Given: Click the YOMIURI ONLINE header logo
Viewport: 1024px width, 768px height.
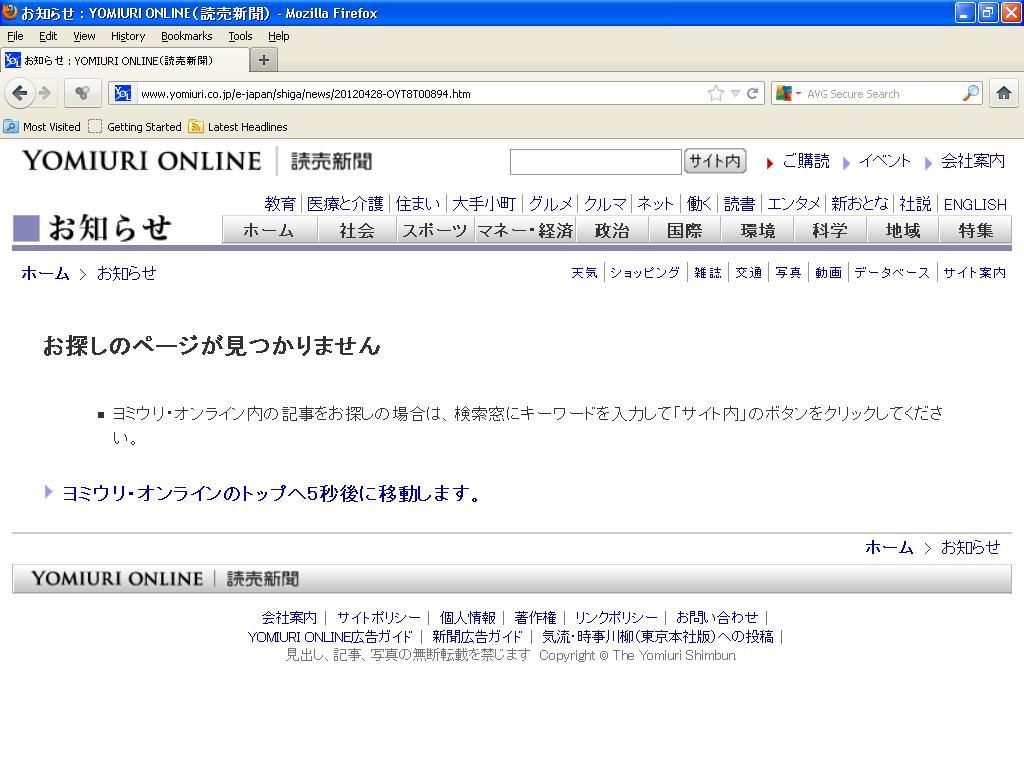Looking at the screenshot, I should pyautogui.click(x=197, y=161).
